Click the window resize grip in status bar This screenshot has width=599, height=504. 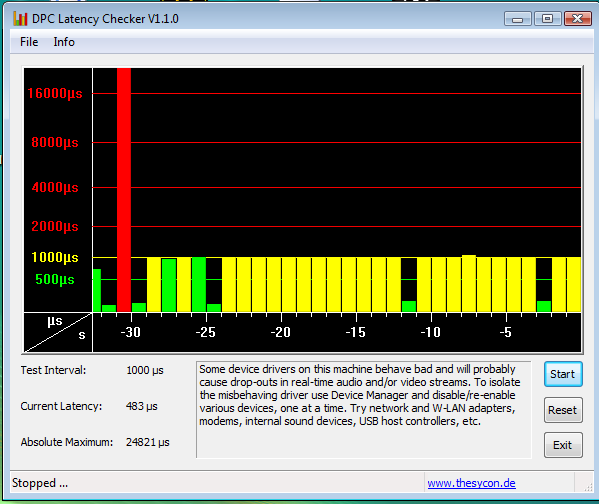tap(587, 486)
